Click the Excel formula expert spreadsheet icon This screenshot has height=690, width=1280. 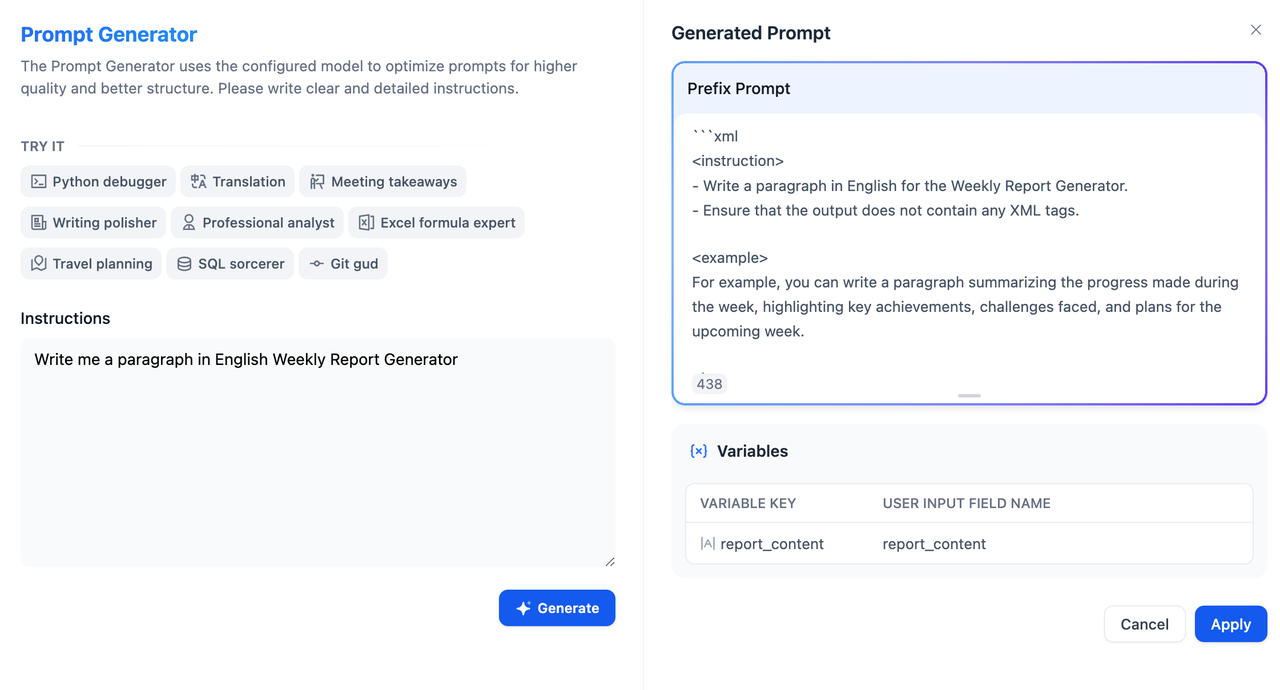(x=367, y=223)
